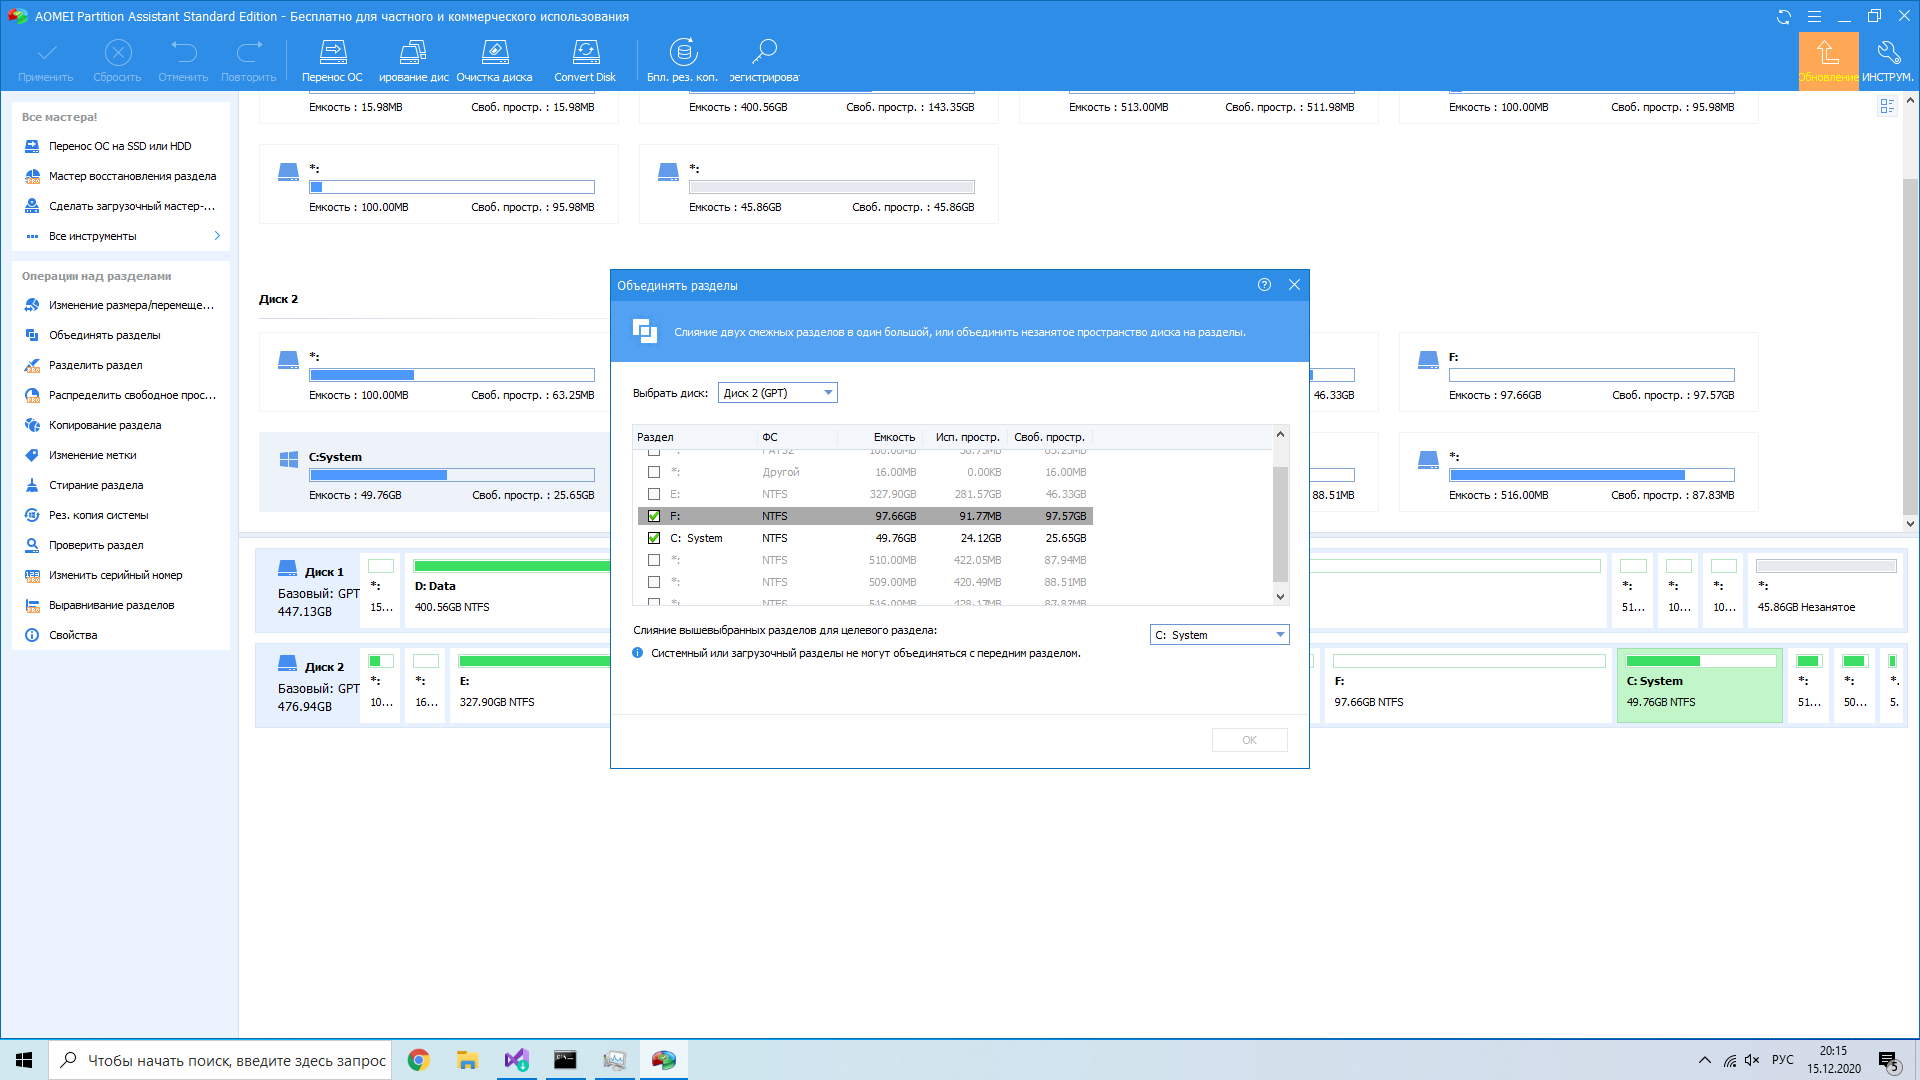Select F: 97.66GB NTFS block in disk map
Viewport: 1920px width, 1080px height.
[1467, 685]
